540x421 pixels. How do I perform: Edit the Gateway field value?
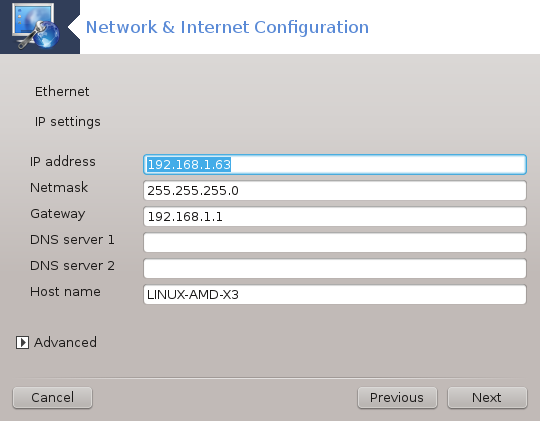click(335, 217)
